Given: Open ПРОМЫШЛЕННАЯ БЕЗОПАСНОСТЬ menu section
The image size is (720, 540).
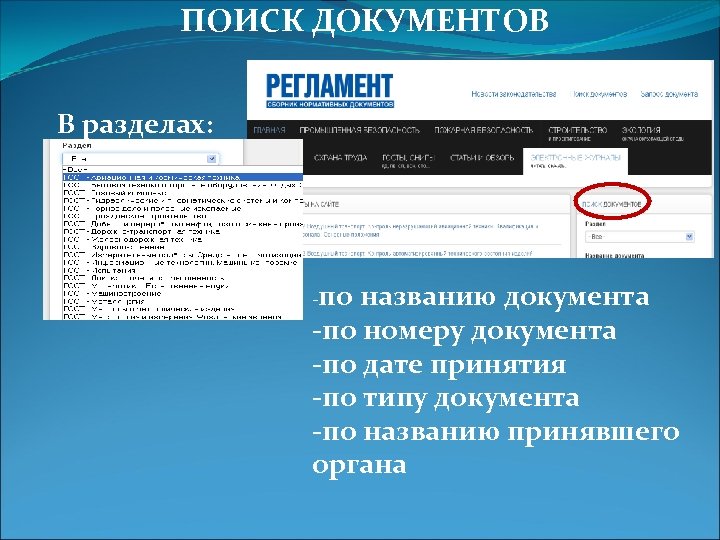Looking at the screenshot, I should 360,130.
